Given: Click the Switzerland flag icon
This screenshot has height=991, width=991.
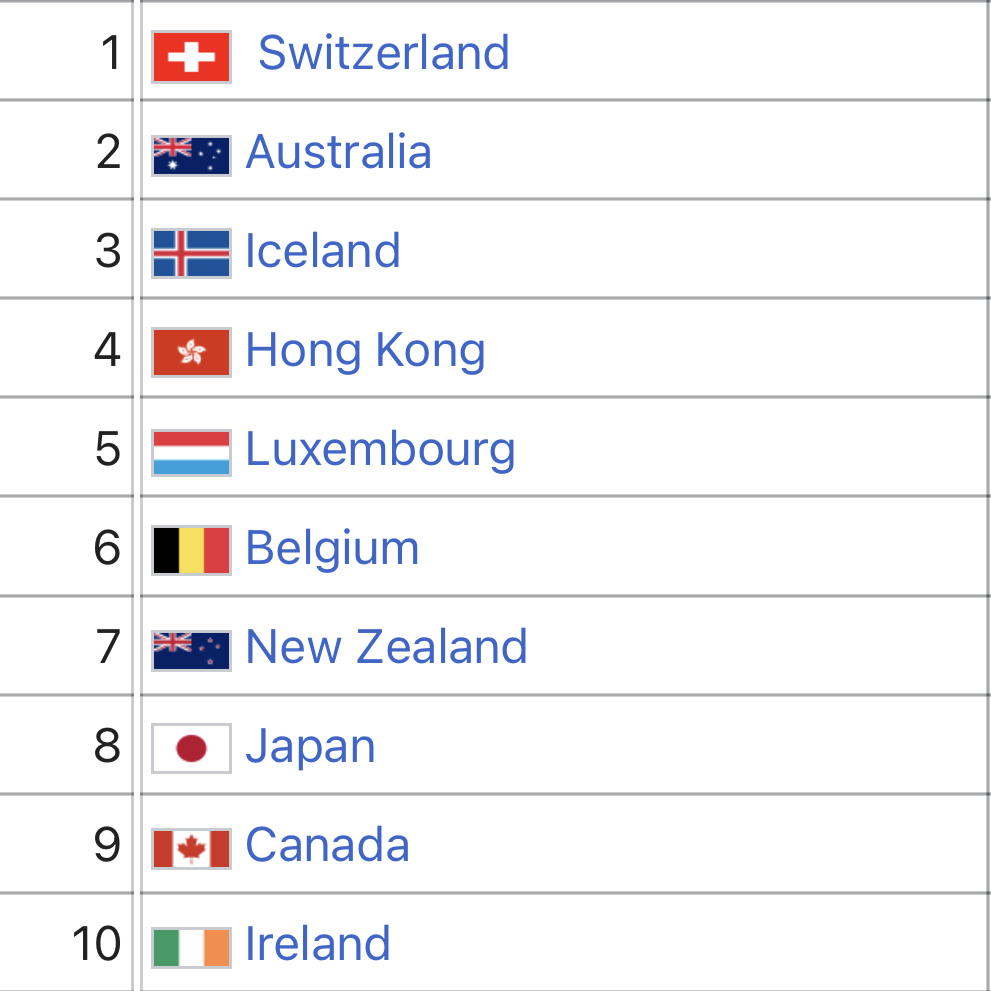Looking at the screenshot, I should [191, 57].
